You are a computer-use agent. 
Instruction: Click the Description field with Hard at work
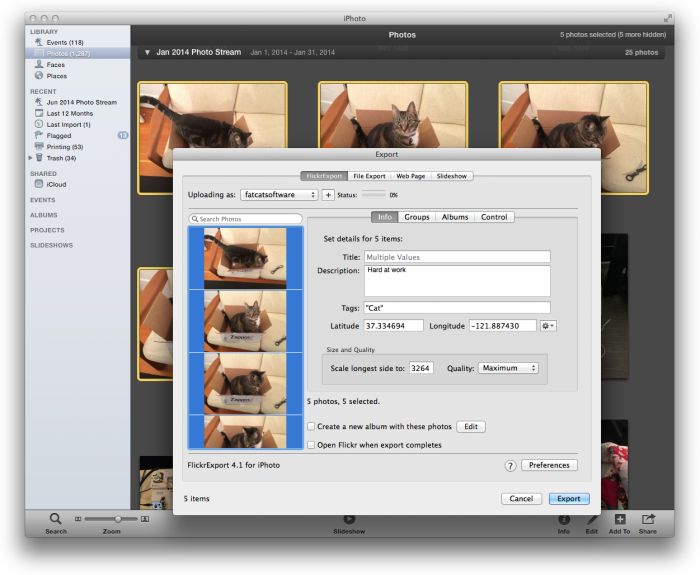click(x=457, y=281)
